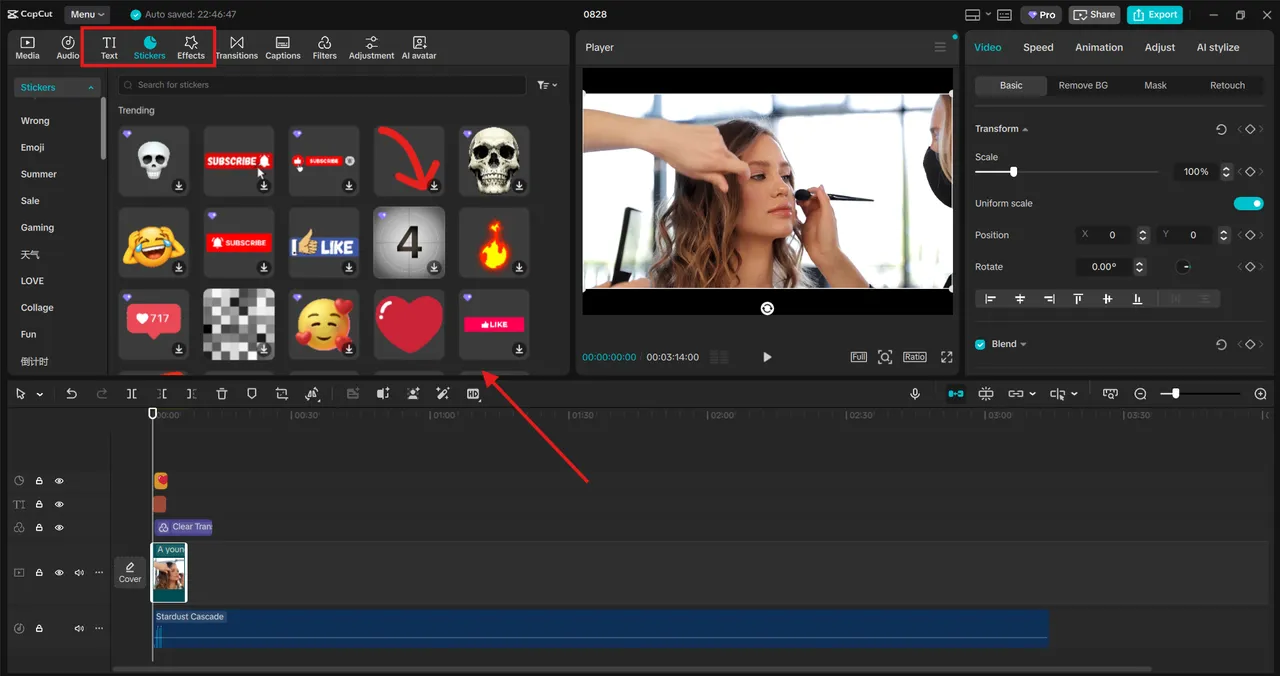
Task: Collapse the Transform section
Action: (1027, 128)
